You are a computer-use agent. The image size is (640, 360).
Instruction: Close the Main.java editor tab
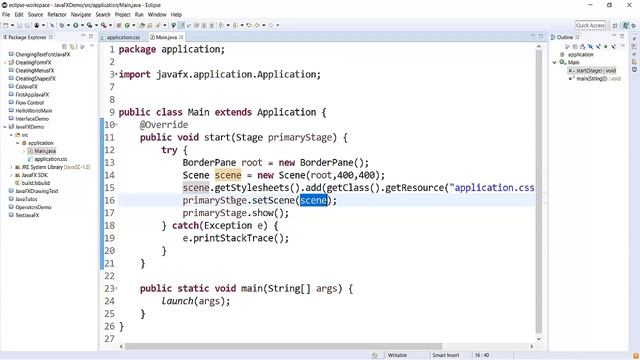(x=181, y=37)
